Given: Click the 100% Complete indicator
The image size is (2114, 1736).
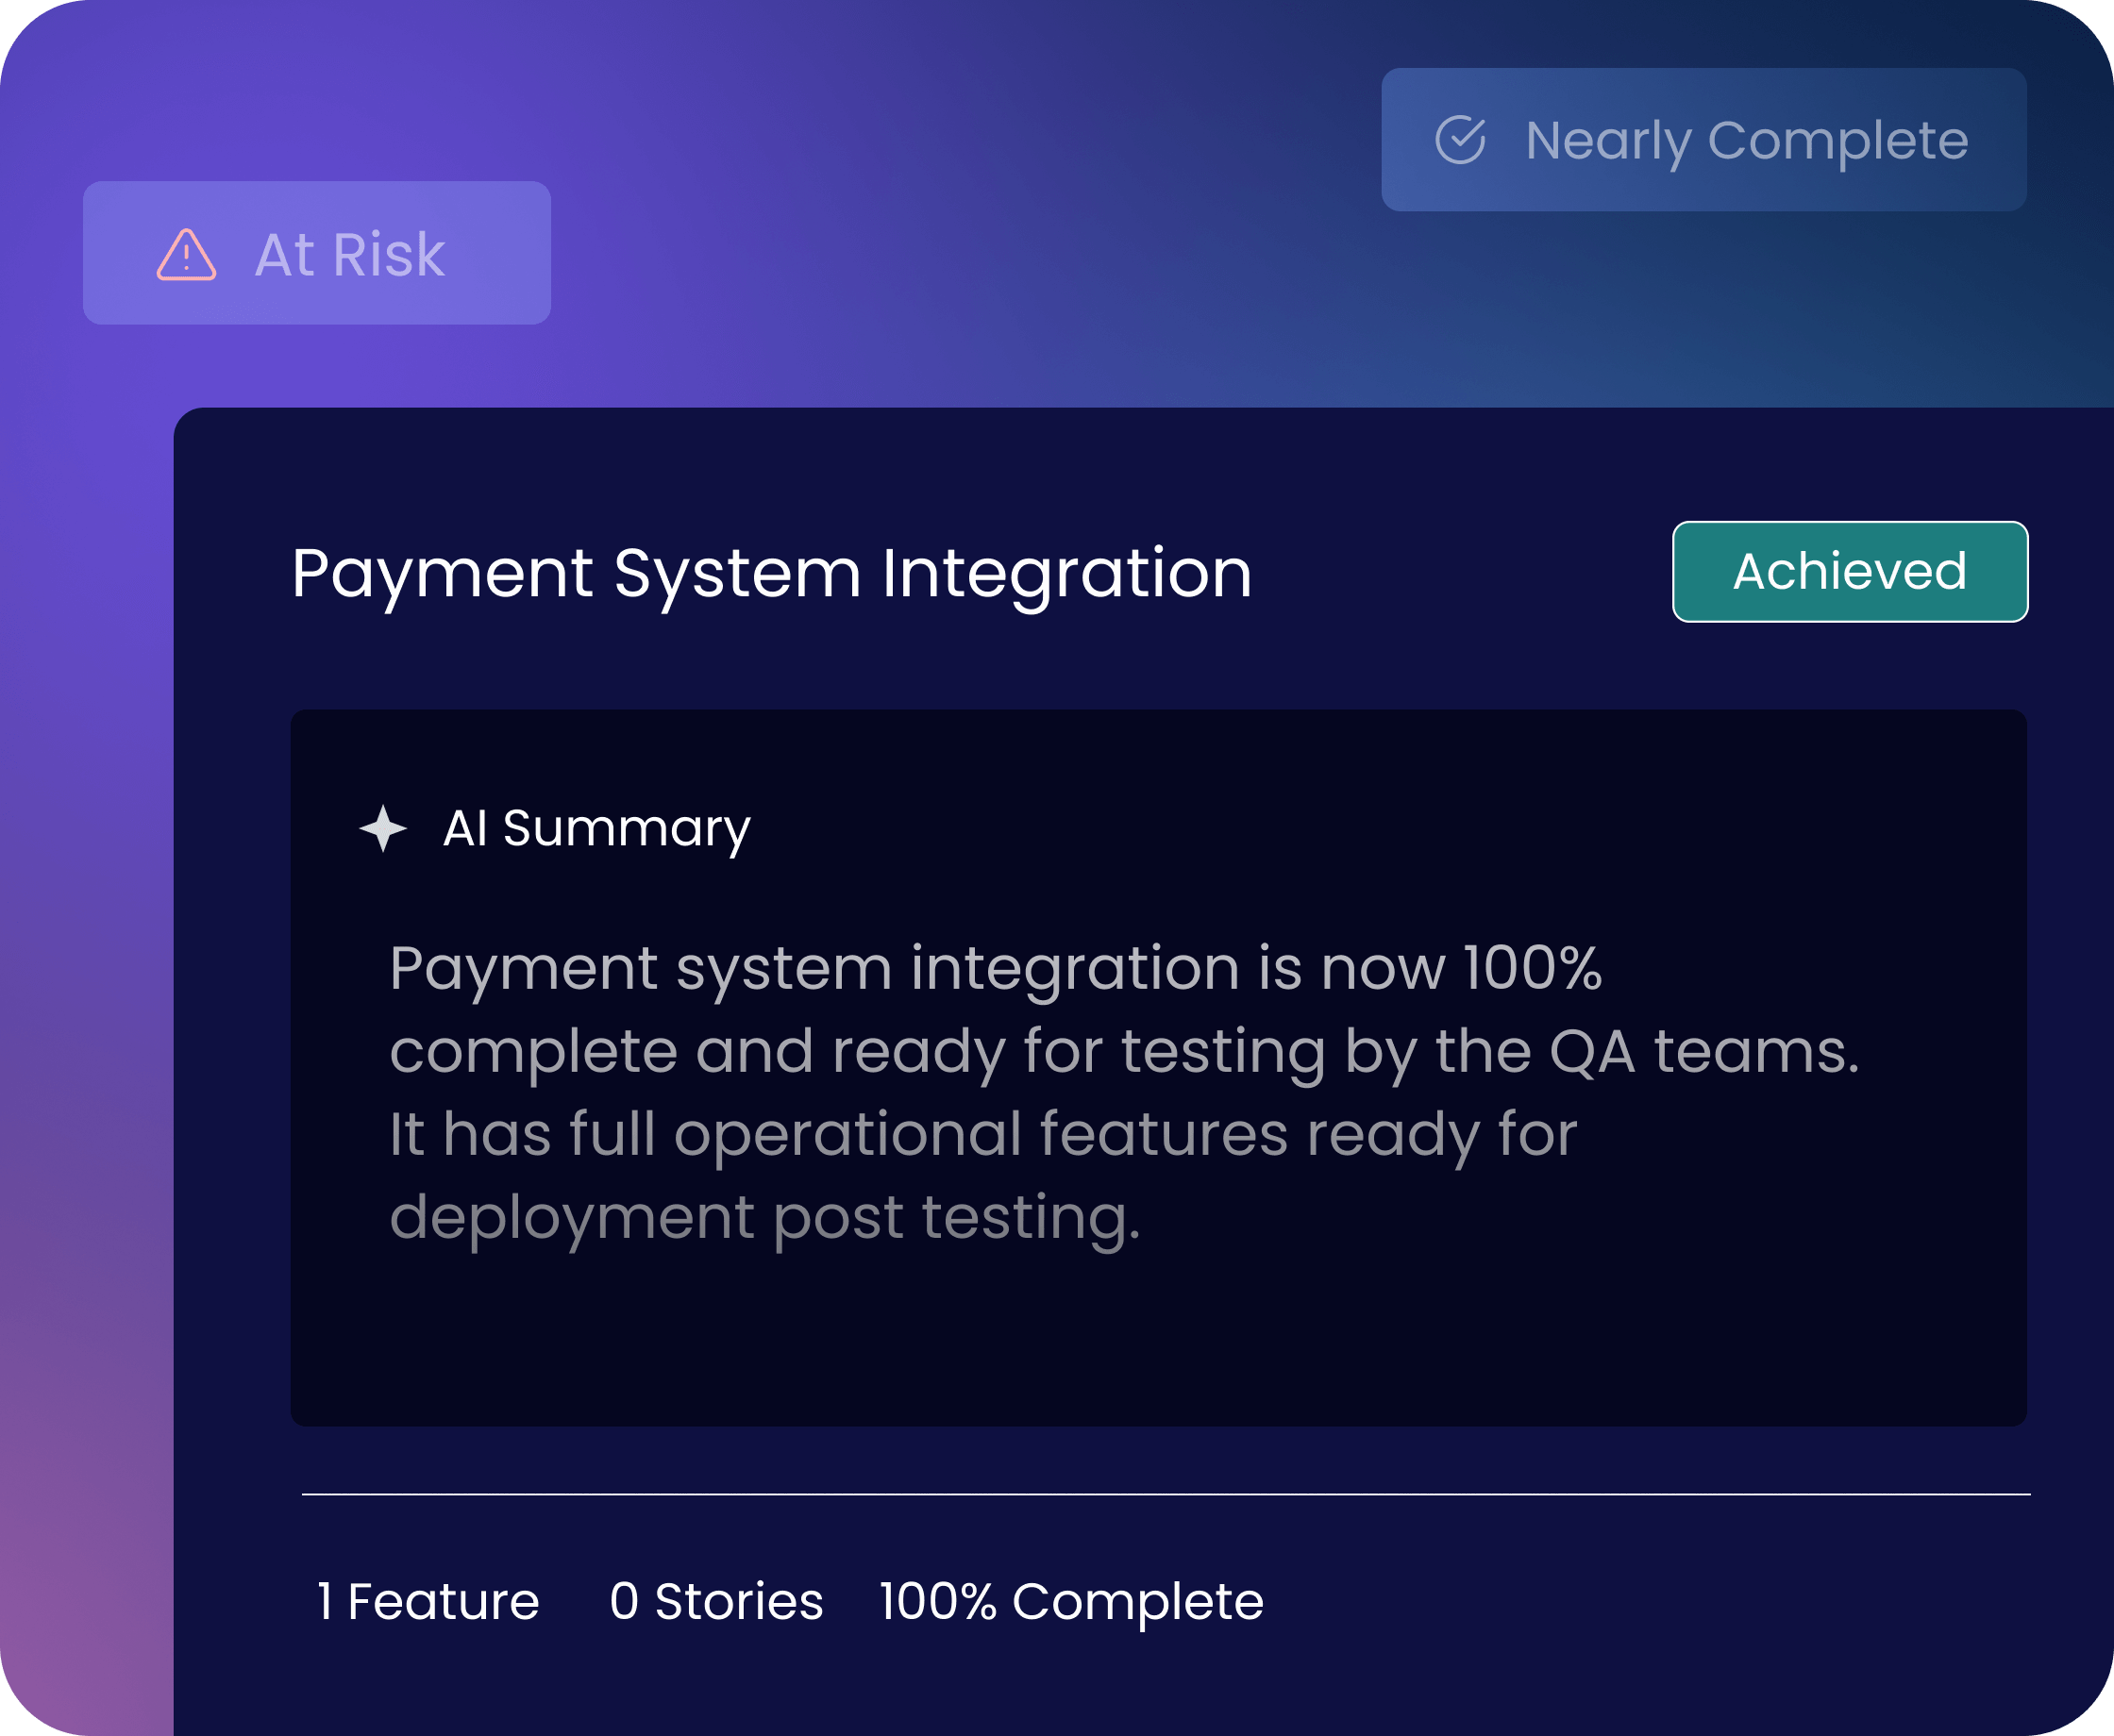Looking at the screenshot, I should pyautogui.click(x=1071, y=1601).
